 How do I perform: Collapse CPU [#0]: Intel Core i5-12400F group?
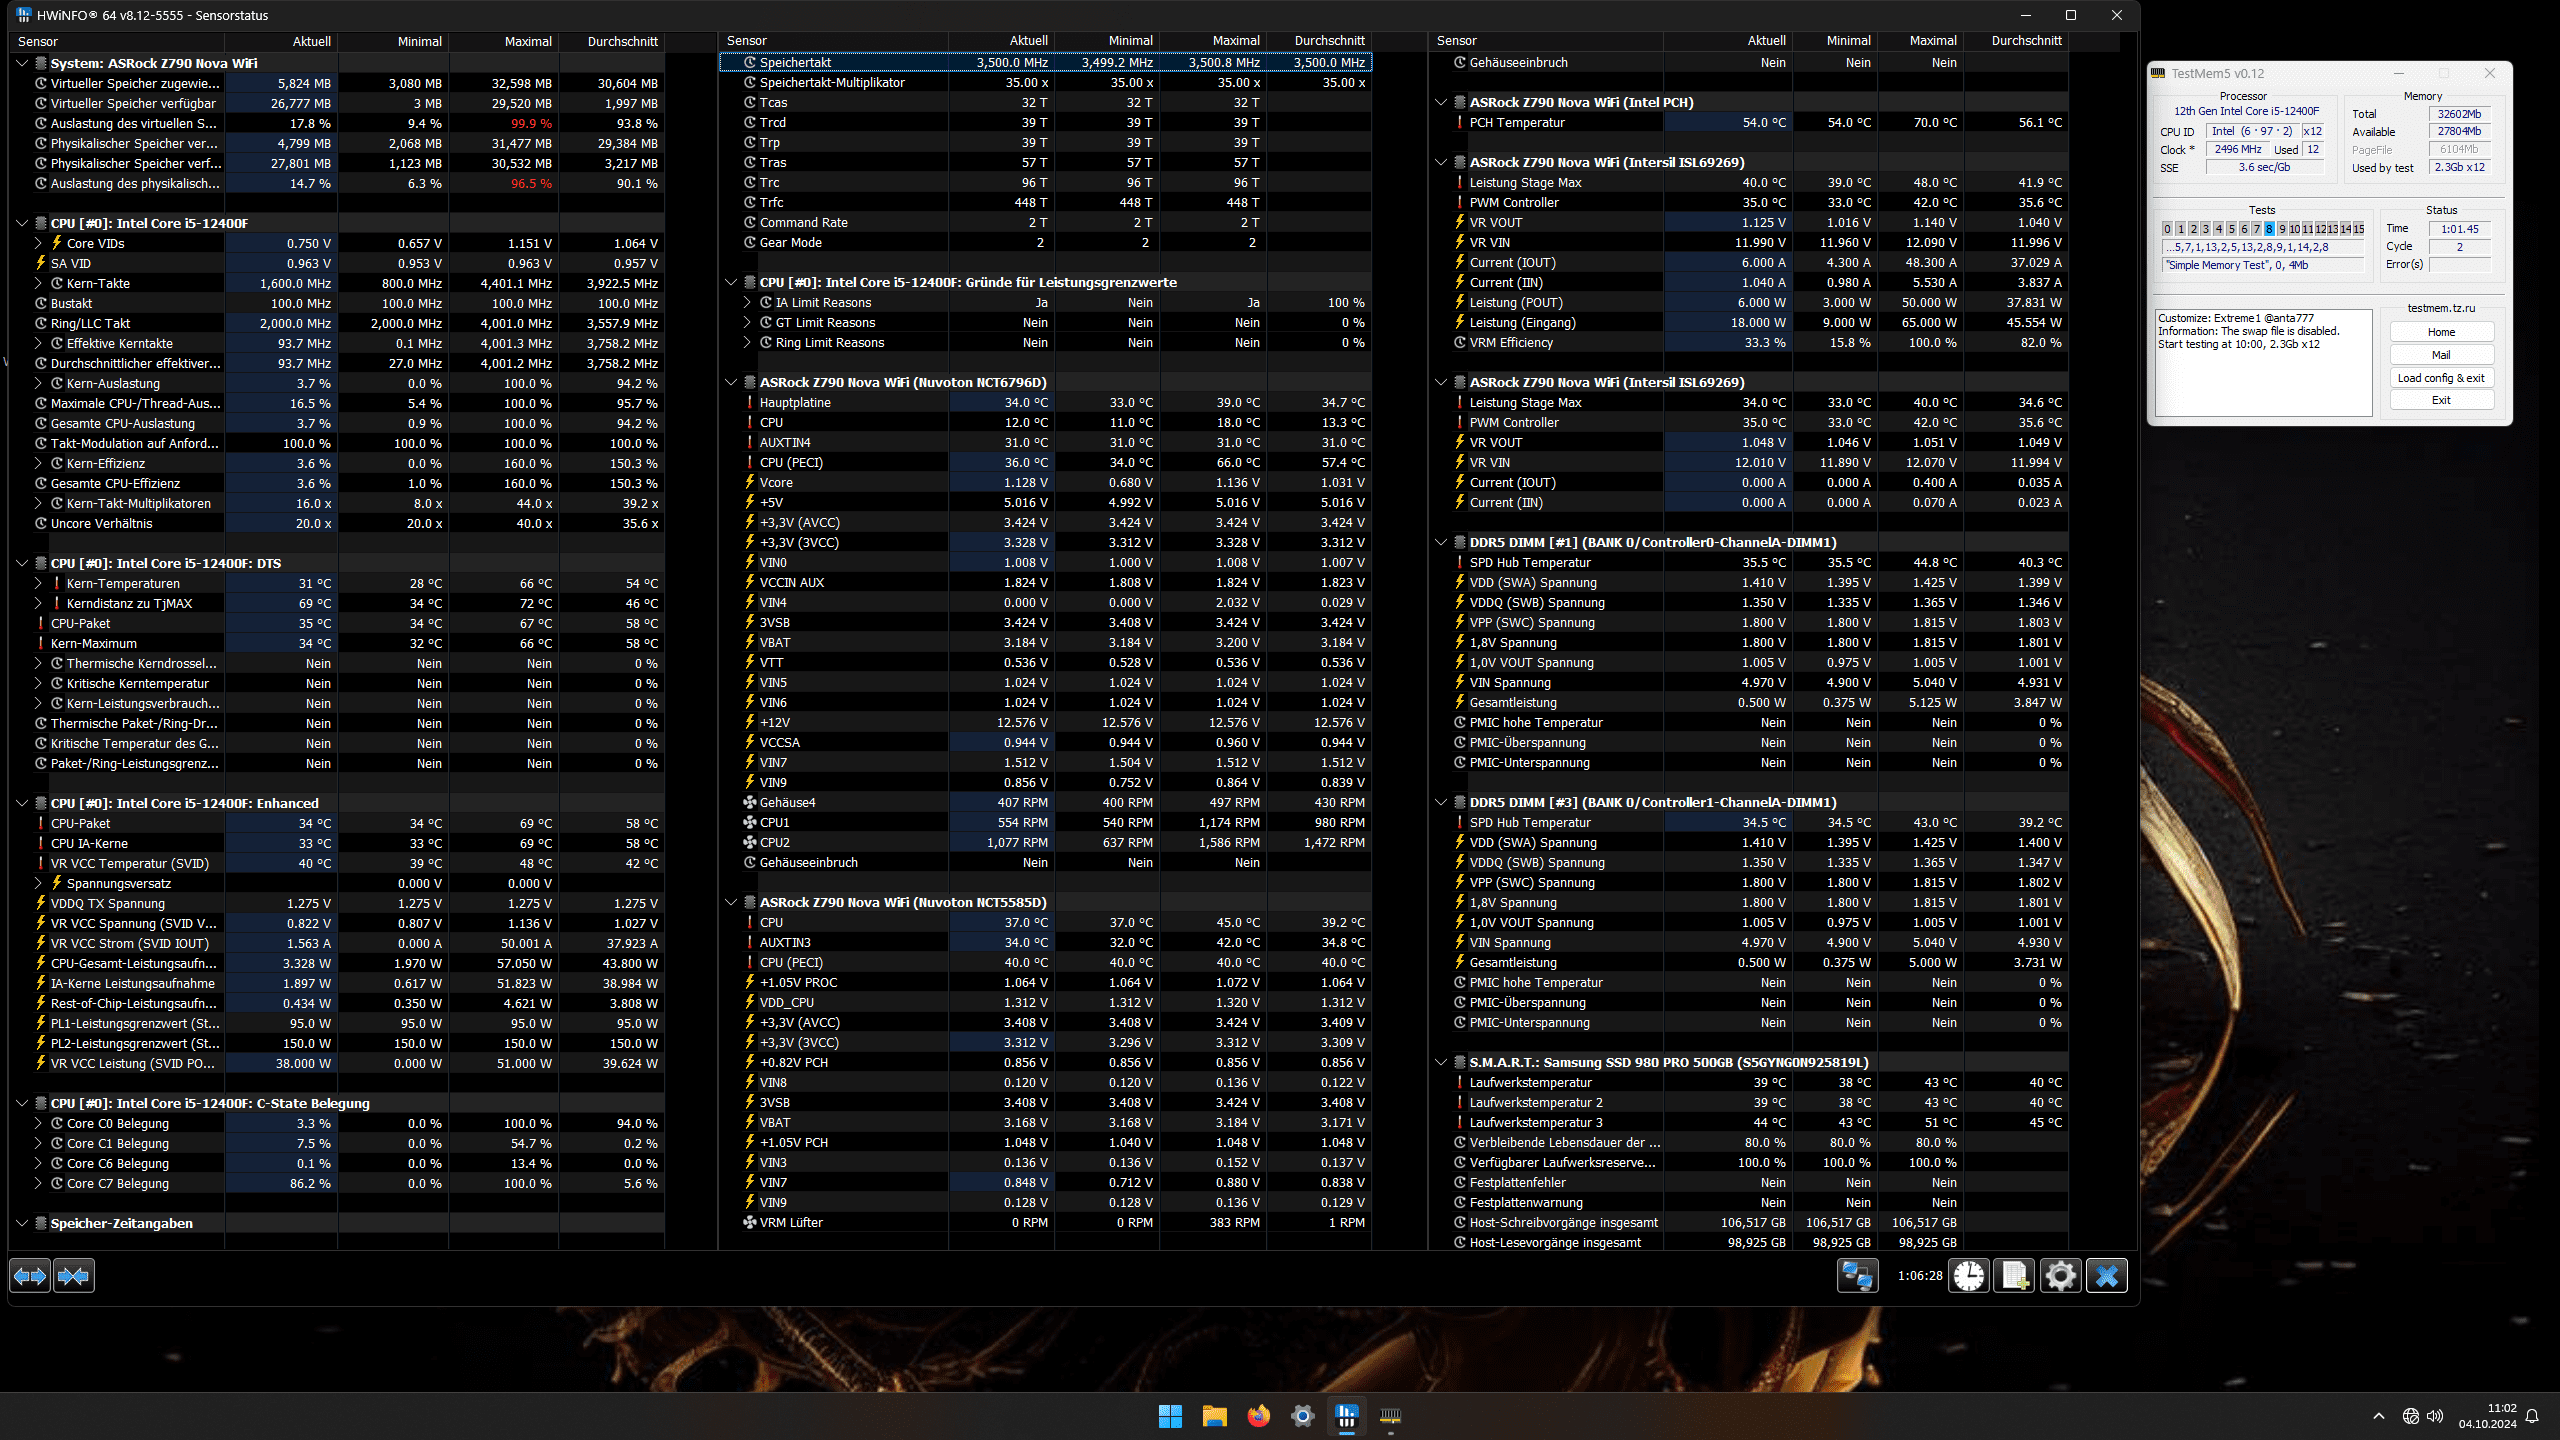pyautogui.click(x=22, y=223)
